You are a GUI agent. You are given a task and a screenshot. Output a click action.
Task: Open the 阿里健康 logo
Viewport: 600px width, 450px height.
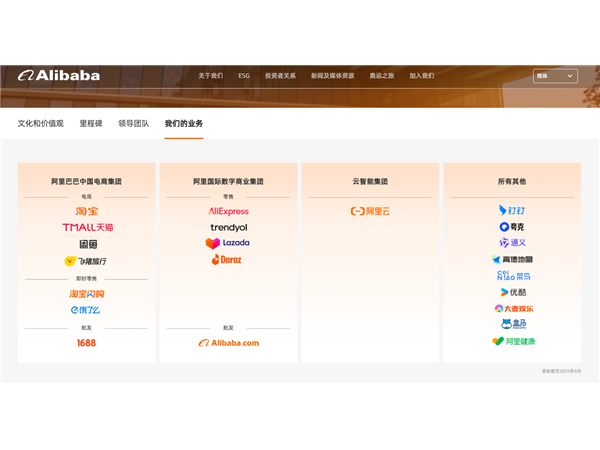click(x=514, y=341)
